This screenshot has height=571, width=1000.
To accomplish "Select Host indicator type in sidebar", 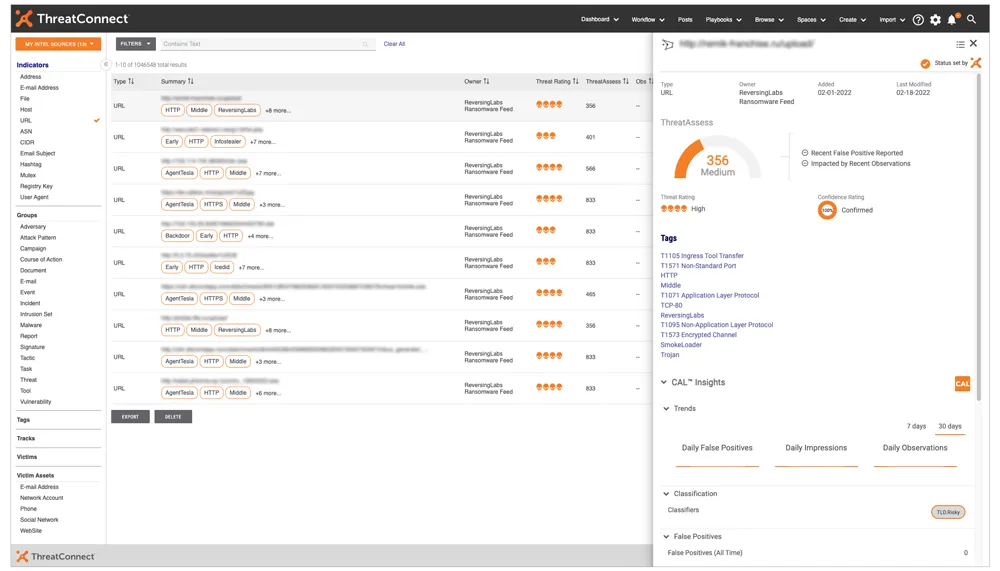I will (26, 110).
